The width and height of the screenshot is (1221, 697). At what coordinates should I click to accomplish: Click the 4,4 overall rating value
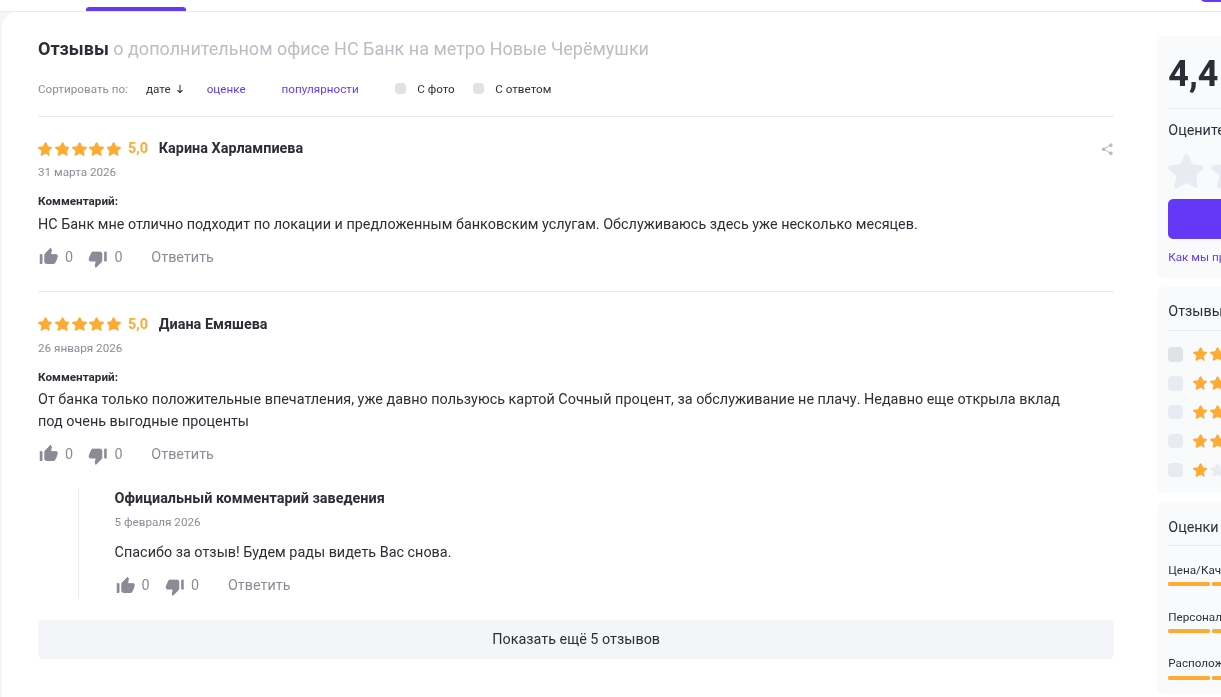click(x=1193, y=75)
